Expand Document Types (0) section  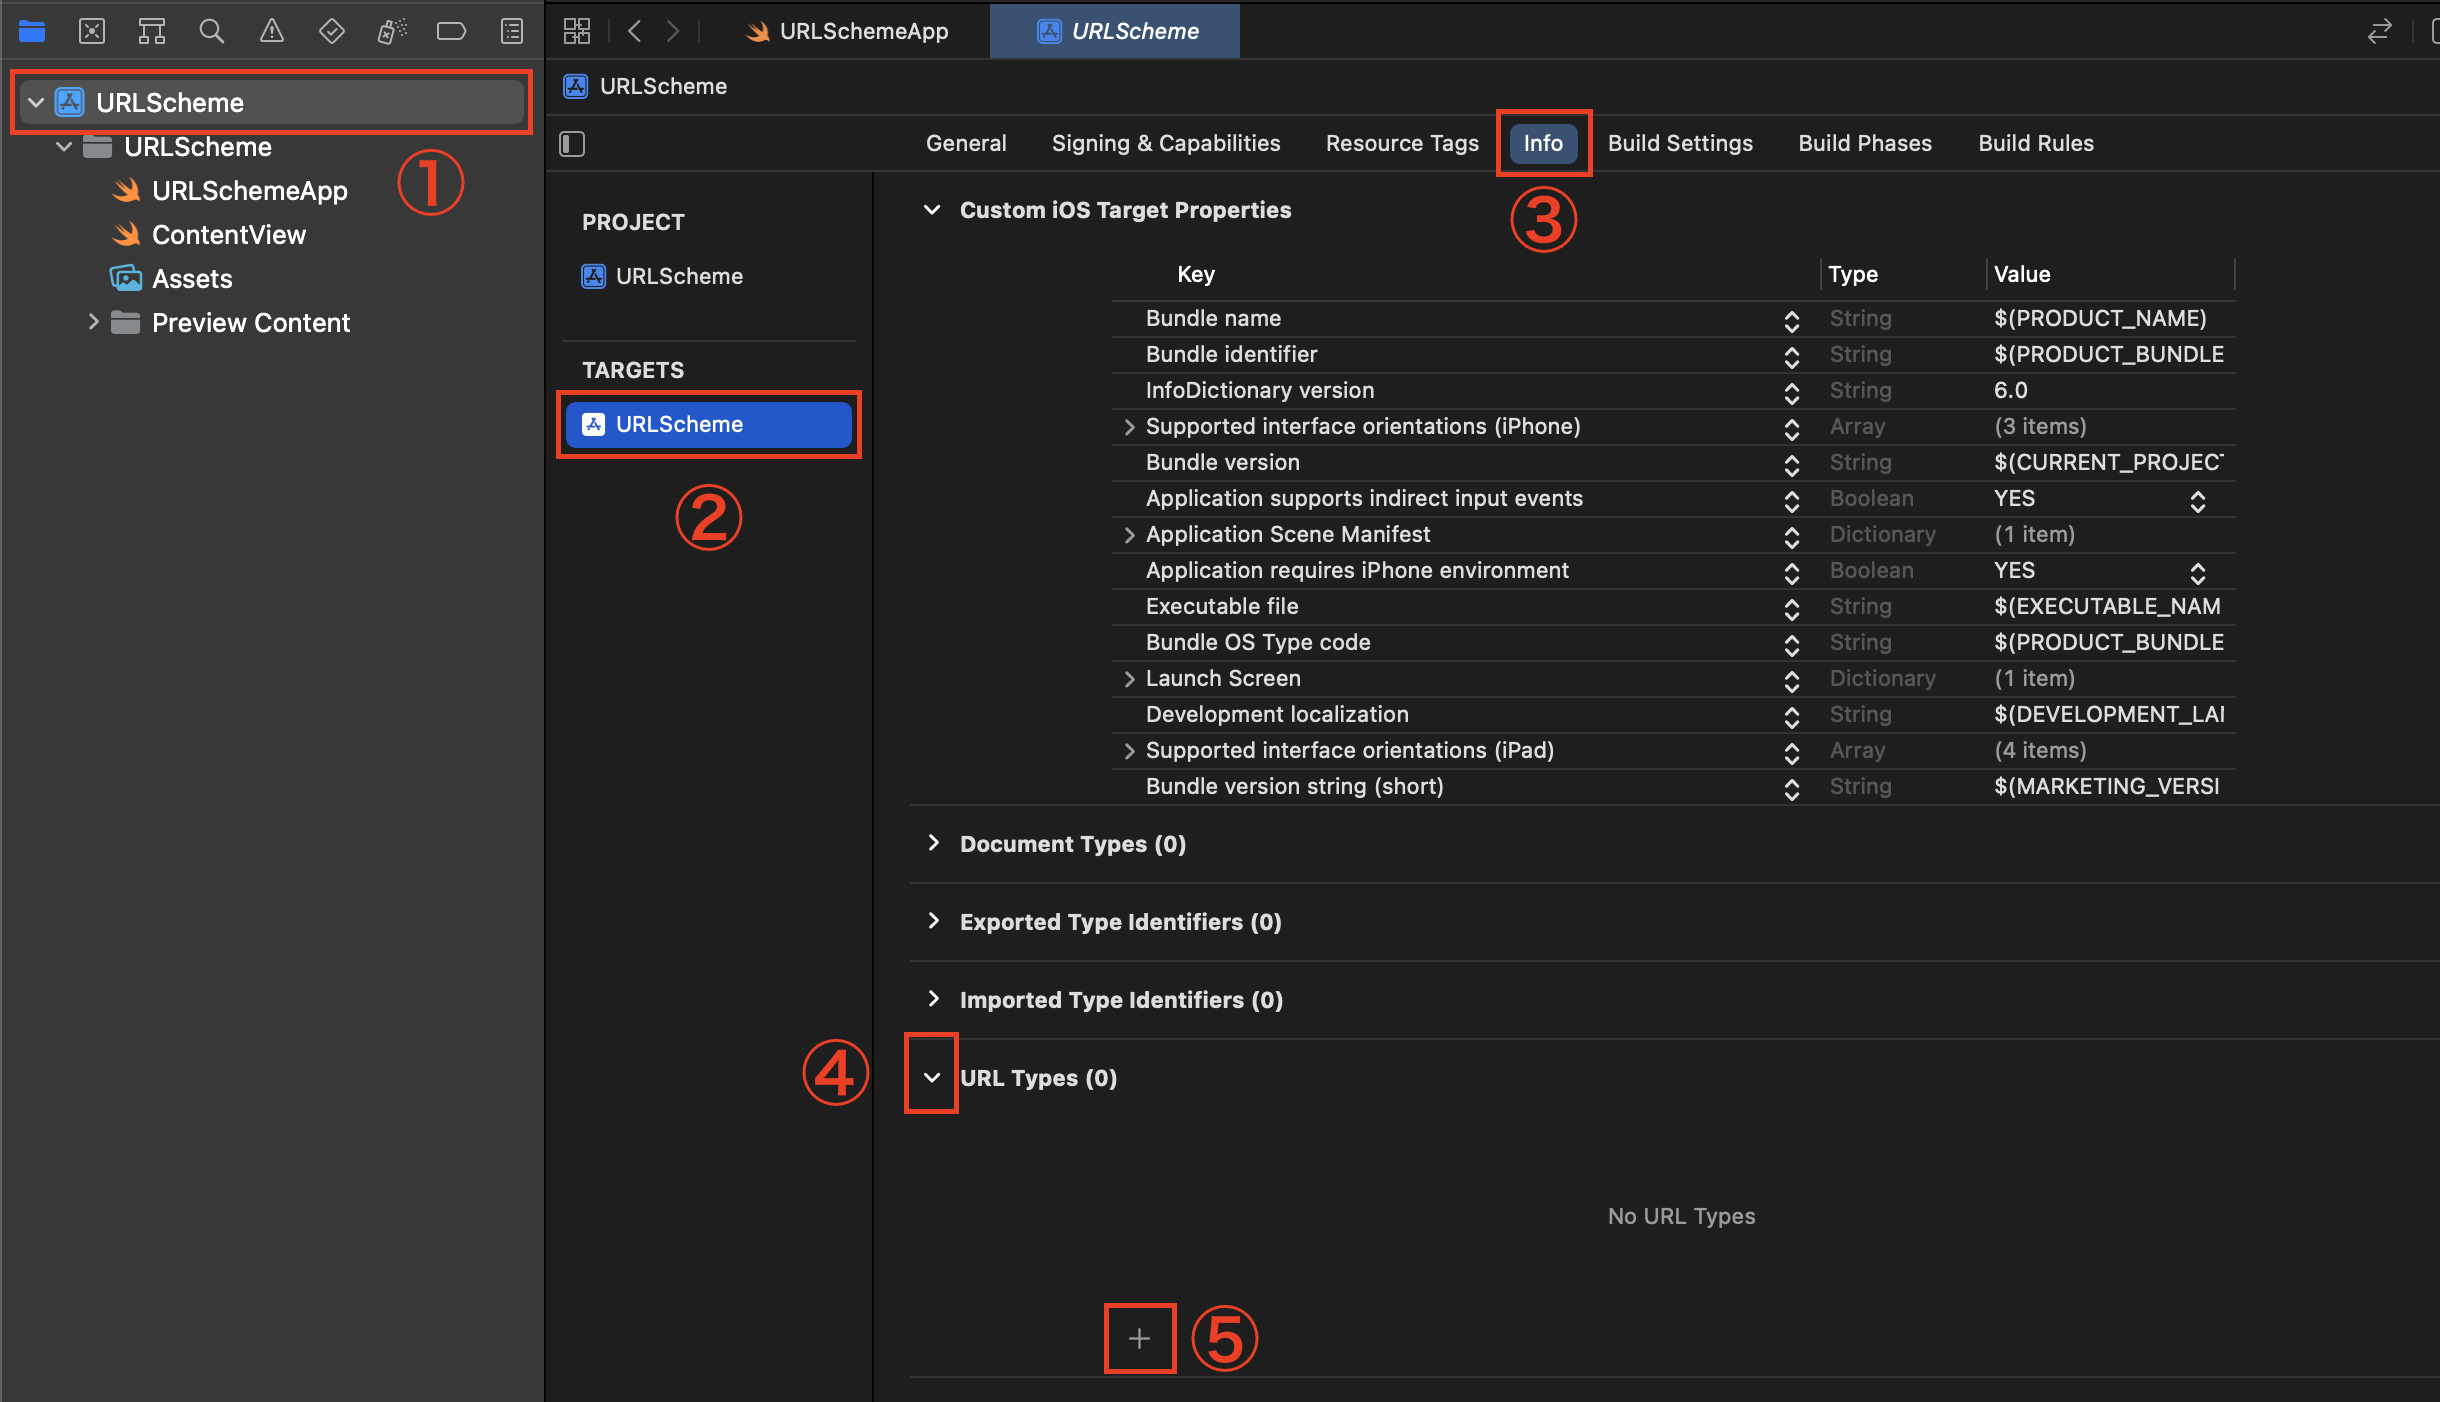[933, 843]
